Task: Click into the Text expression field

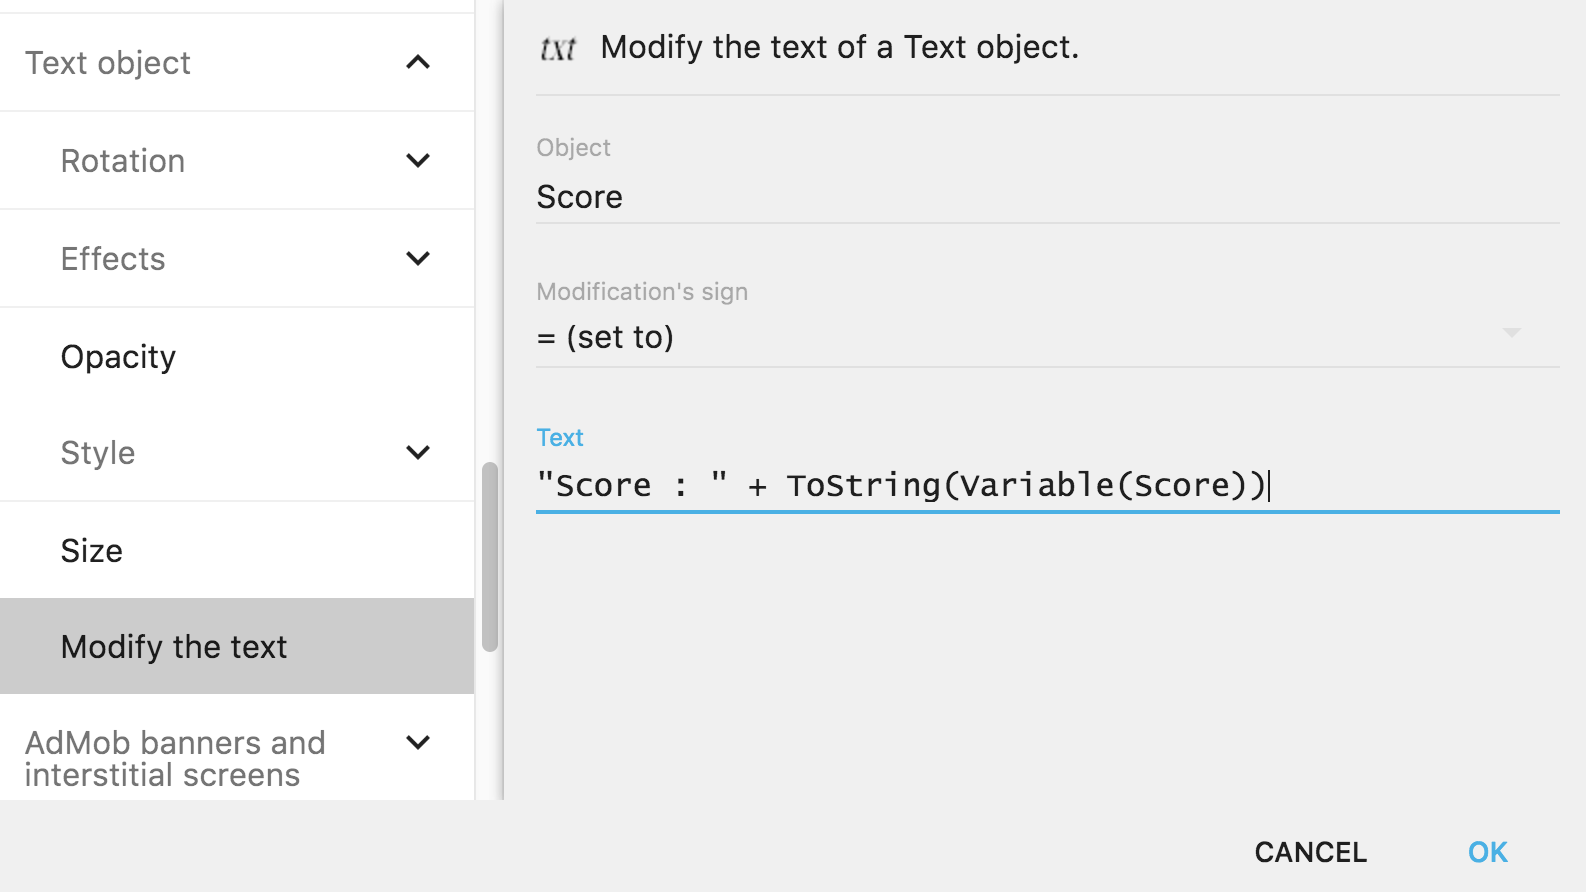Action: [x=1046, y=486]
